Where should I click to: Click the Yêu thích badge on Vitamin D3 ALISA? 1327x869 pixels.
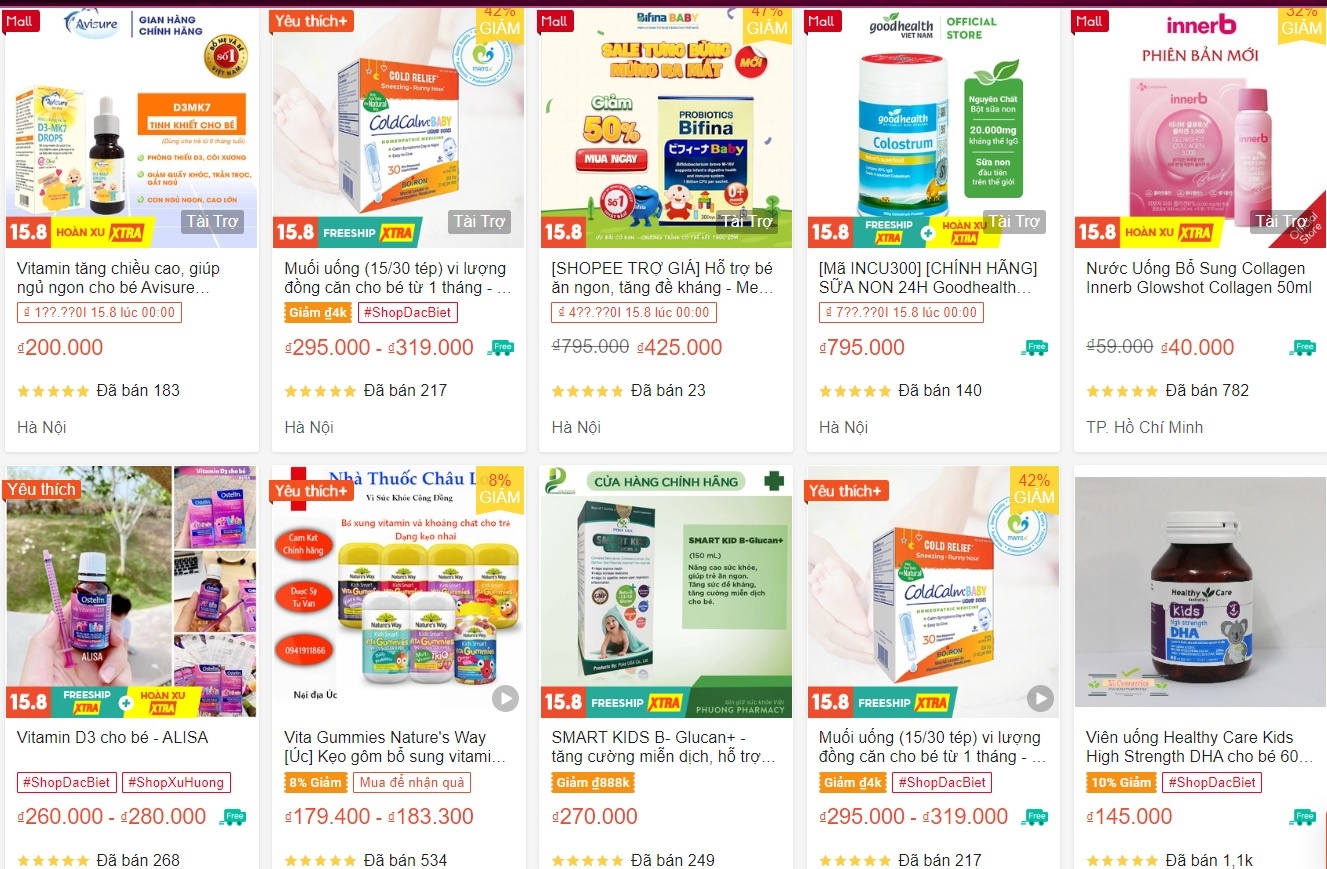click(42, 489)
